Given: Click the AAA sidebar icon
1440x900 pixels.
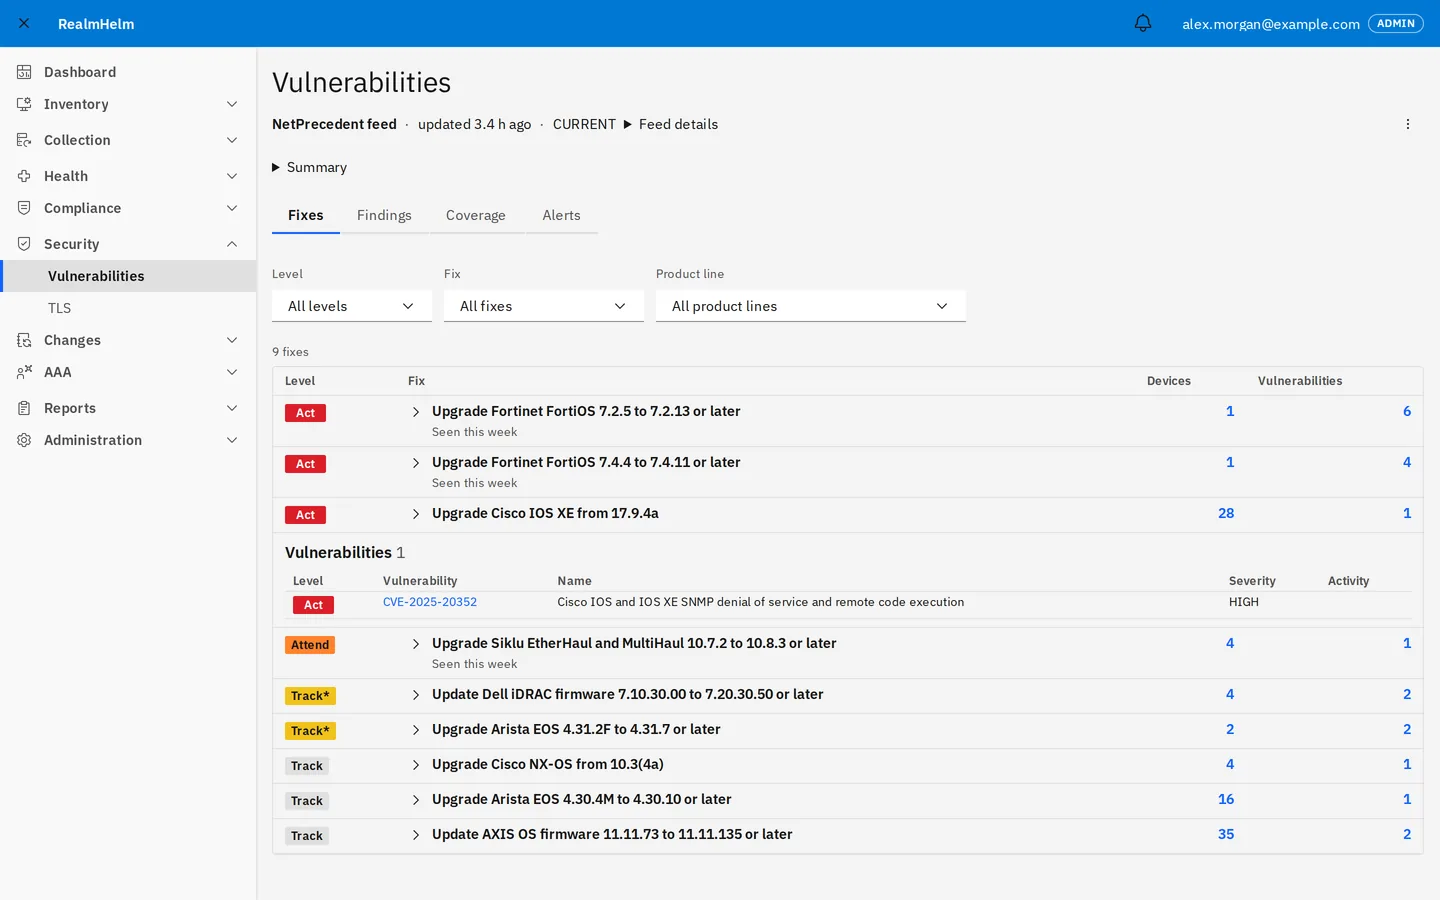Looking at the screenshot, I should point(24,372).
